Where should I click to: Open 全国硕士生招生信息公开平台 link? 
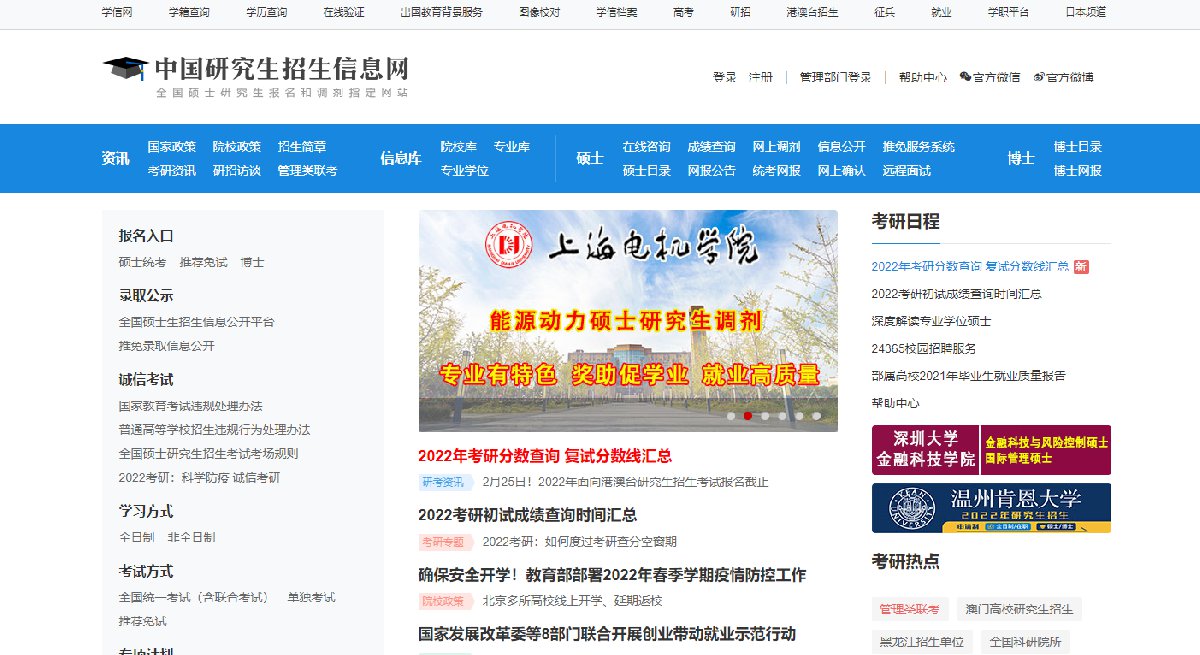tap(197, 322)
